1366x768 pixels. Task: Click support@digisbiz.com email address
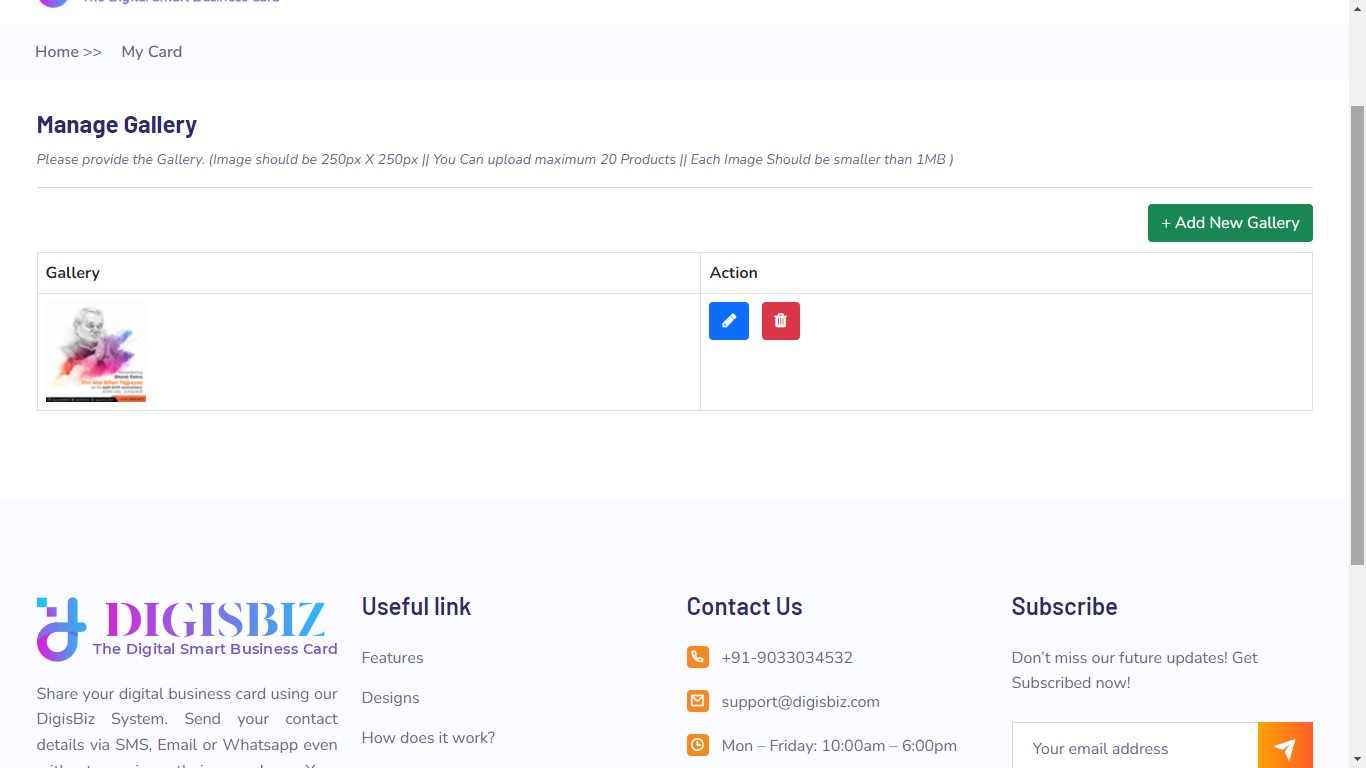800,702
